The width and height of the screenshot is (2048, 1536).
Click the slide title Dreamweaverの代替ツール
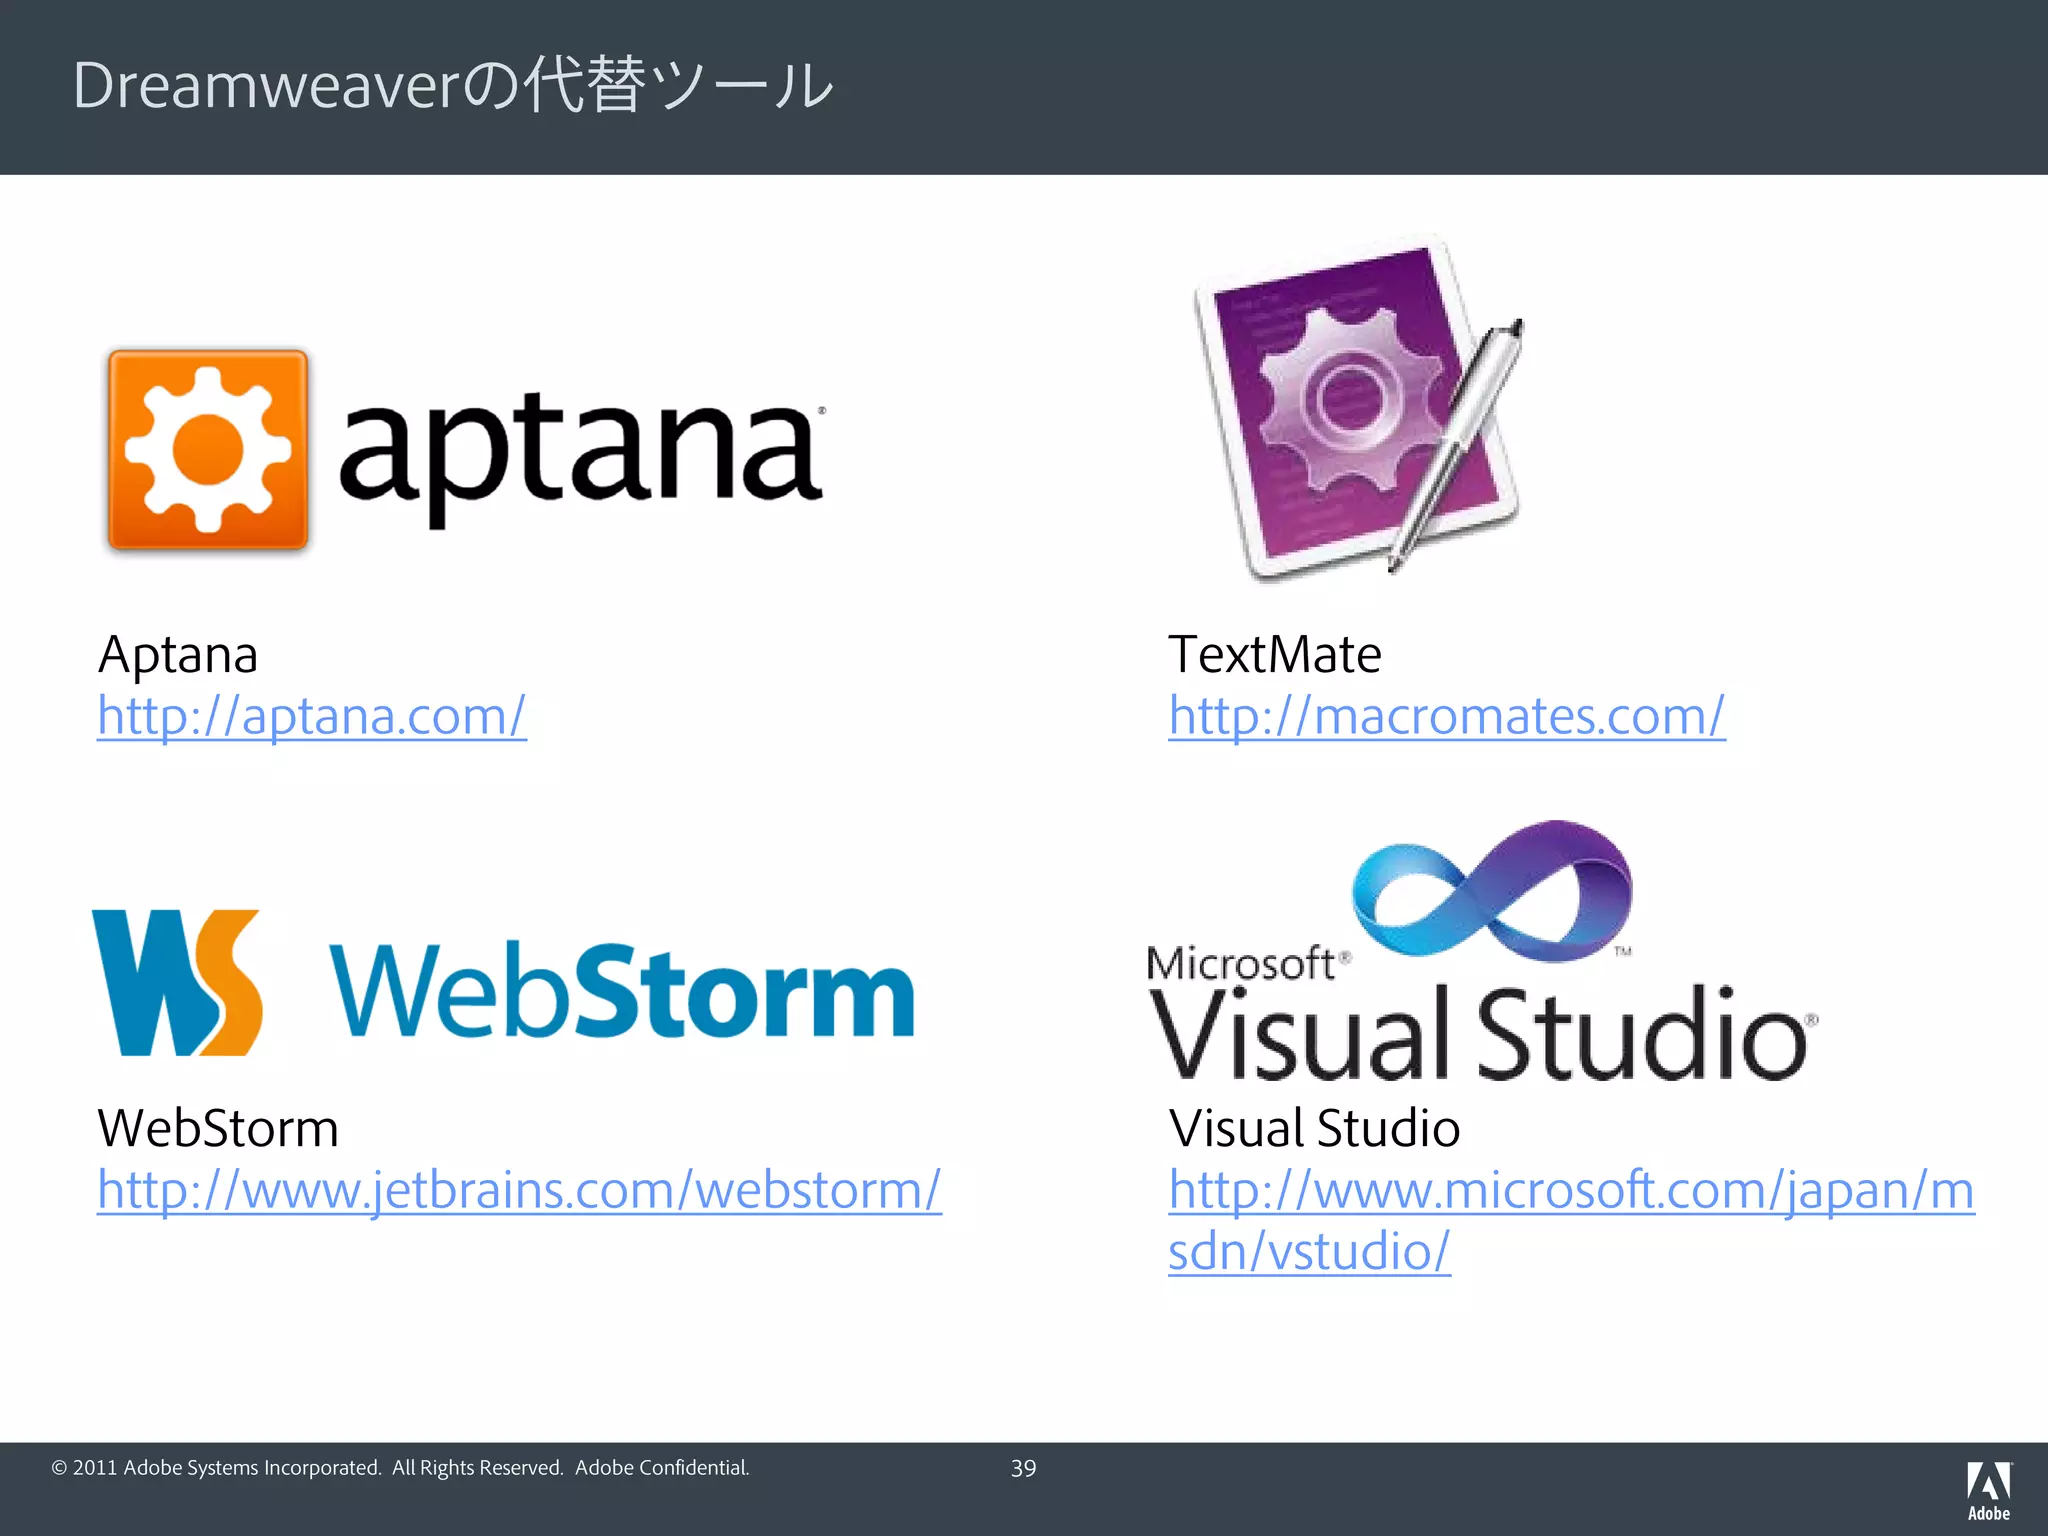(x=453, y=85)
